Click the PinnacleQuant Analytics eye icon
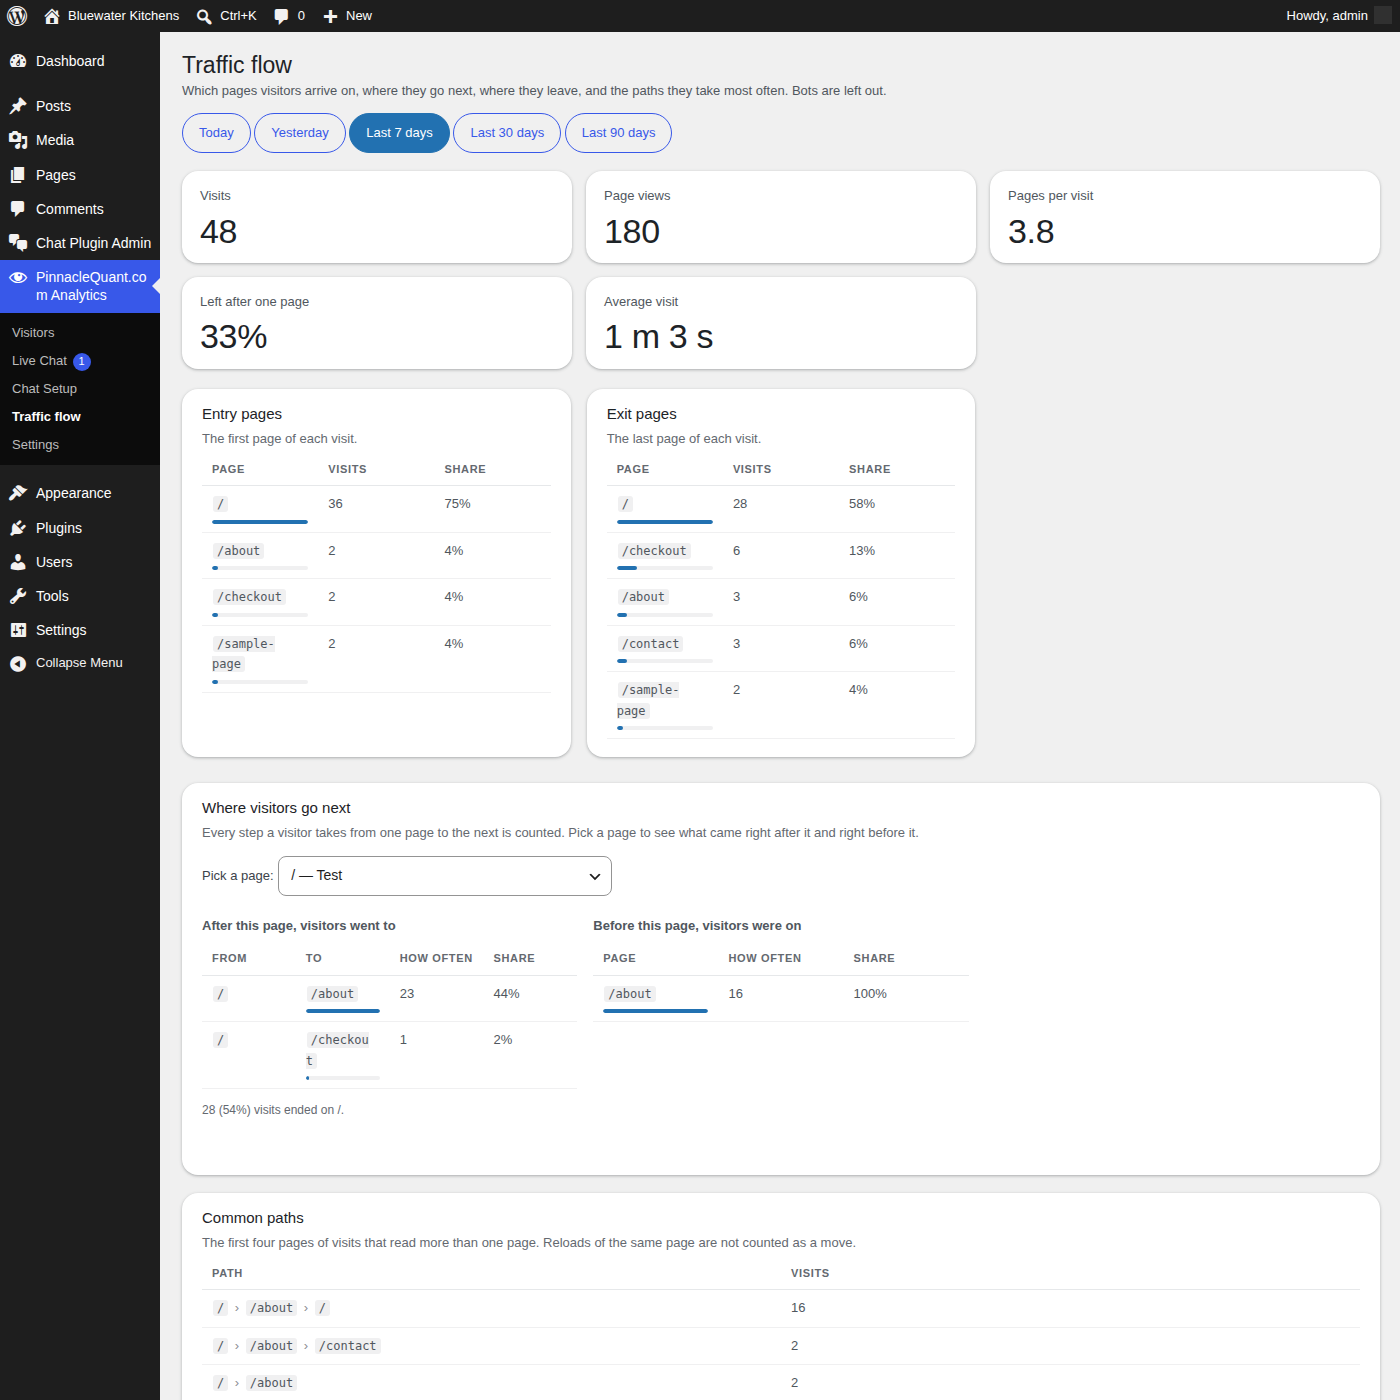The width and height of the screenshot is (1400, 1400). [18, 277]
